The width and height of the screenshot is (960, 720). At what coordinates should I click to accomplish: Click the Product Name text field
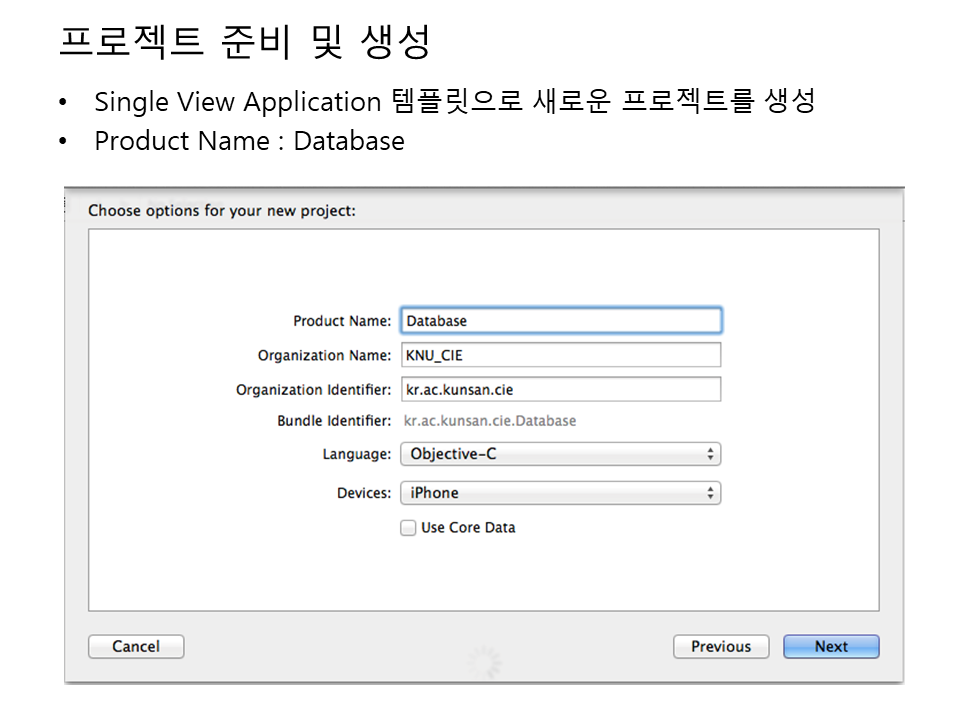(560, 321)
